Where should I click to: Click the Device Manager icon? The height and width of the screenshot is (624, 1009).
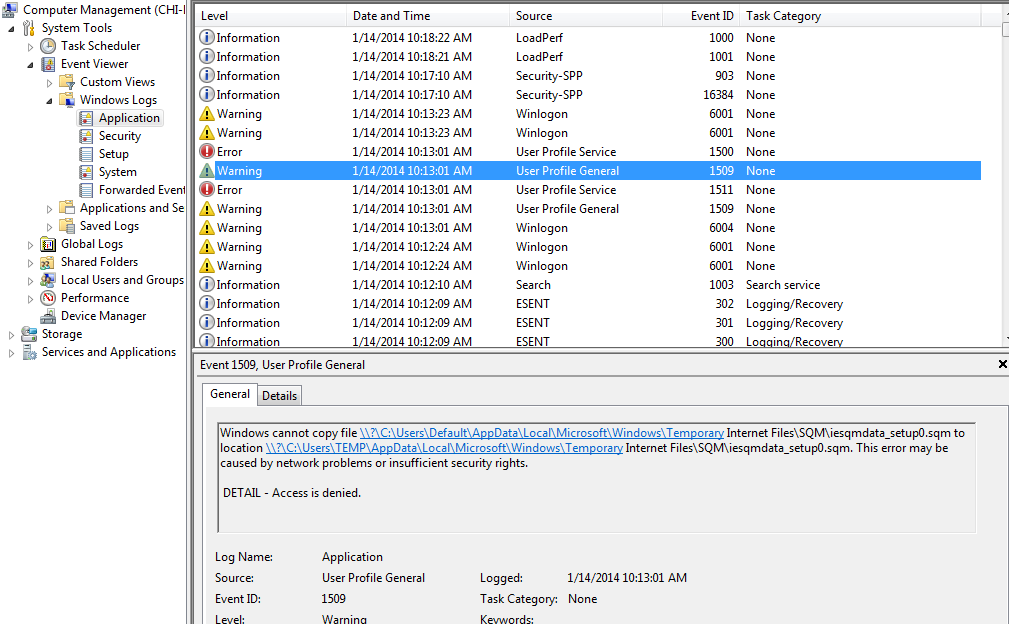pos(48,316)
